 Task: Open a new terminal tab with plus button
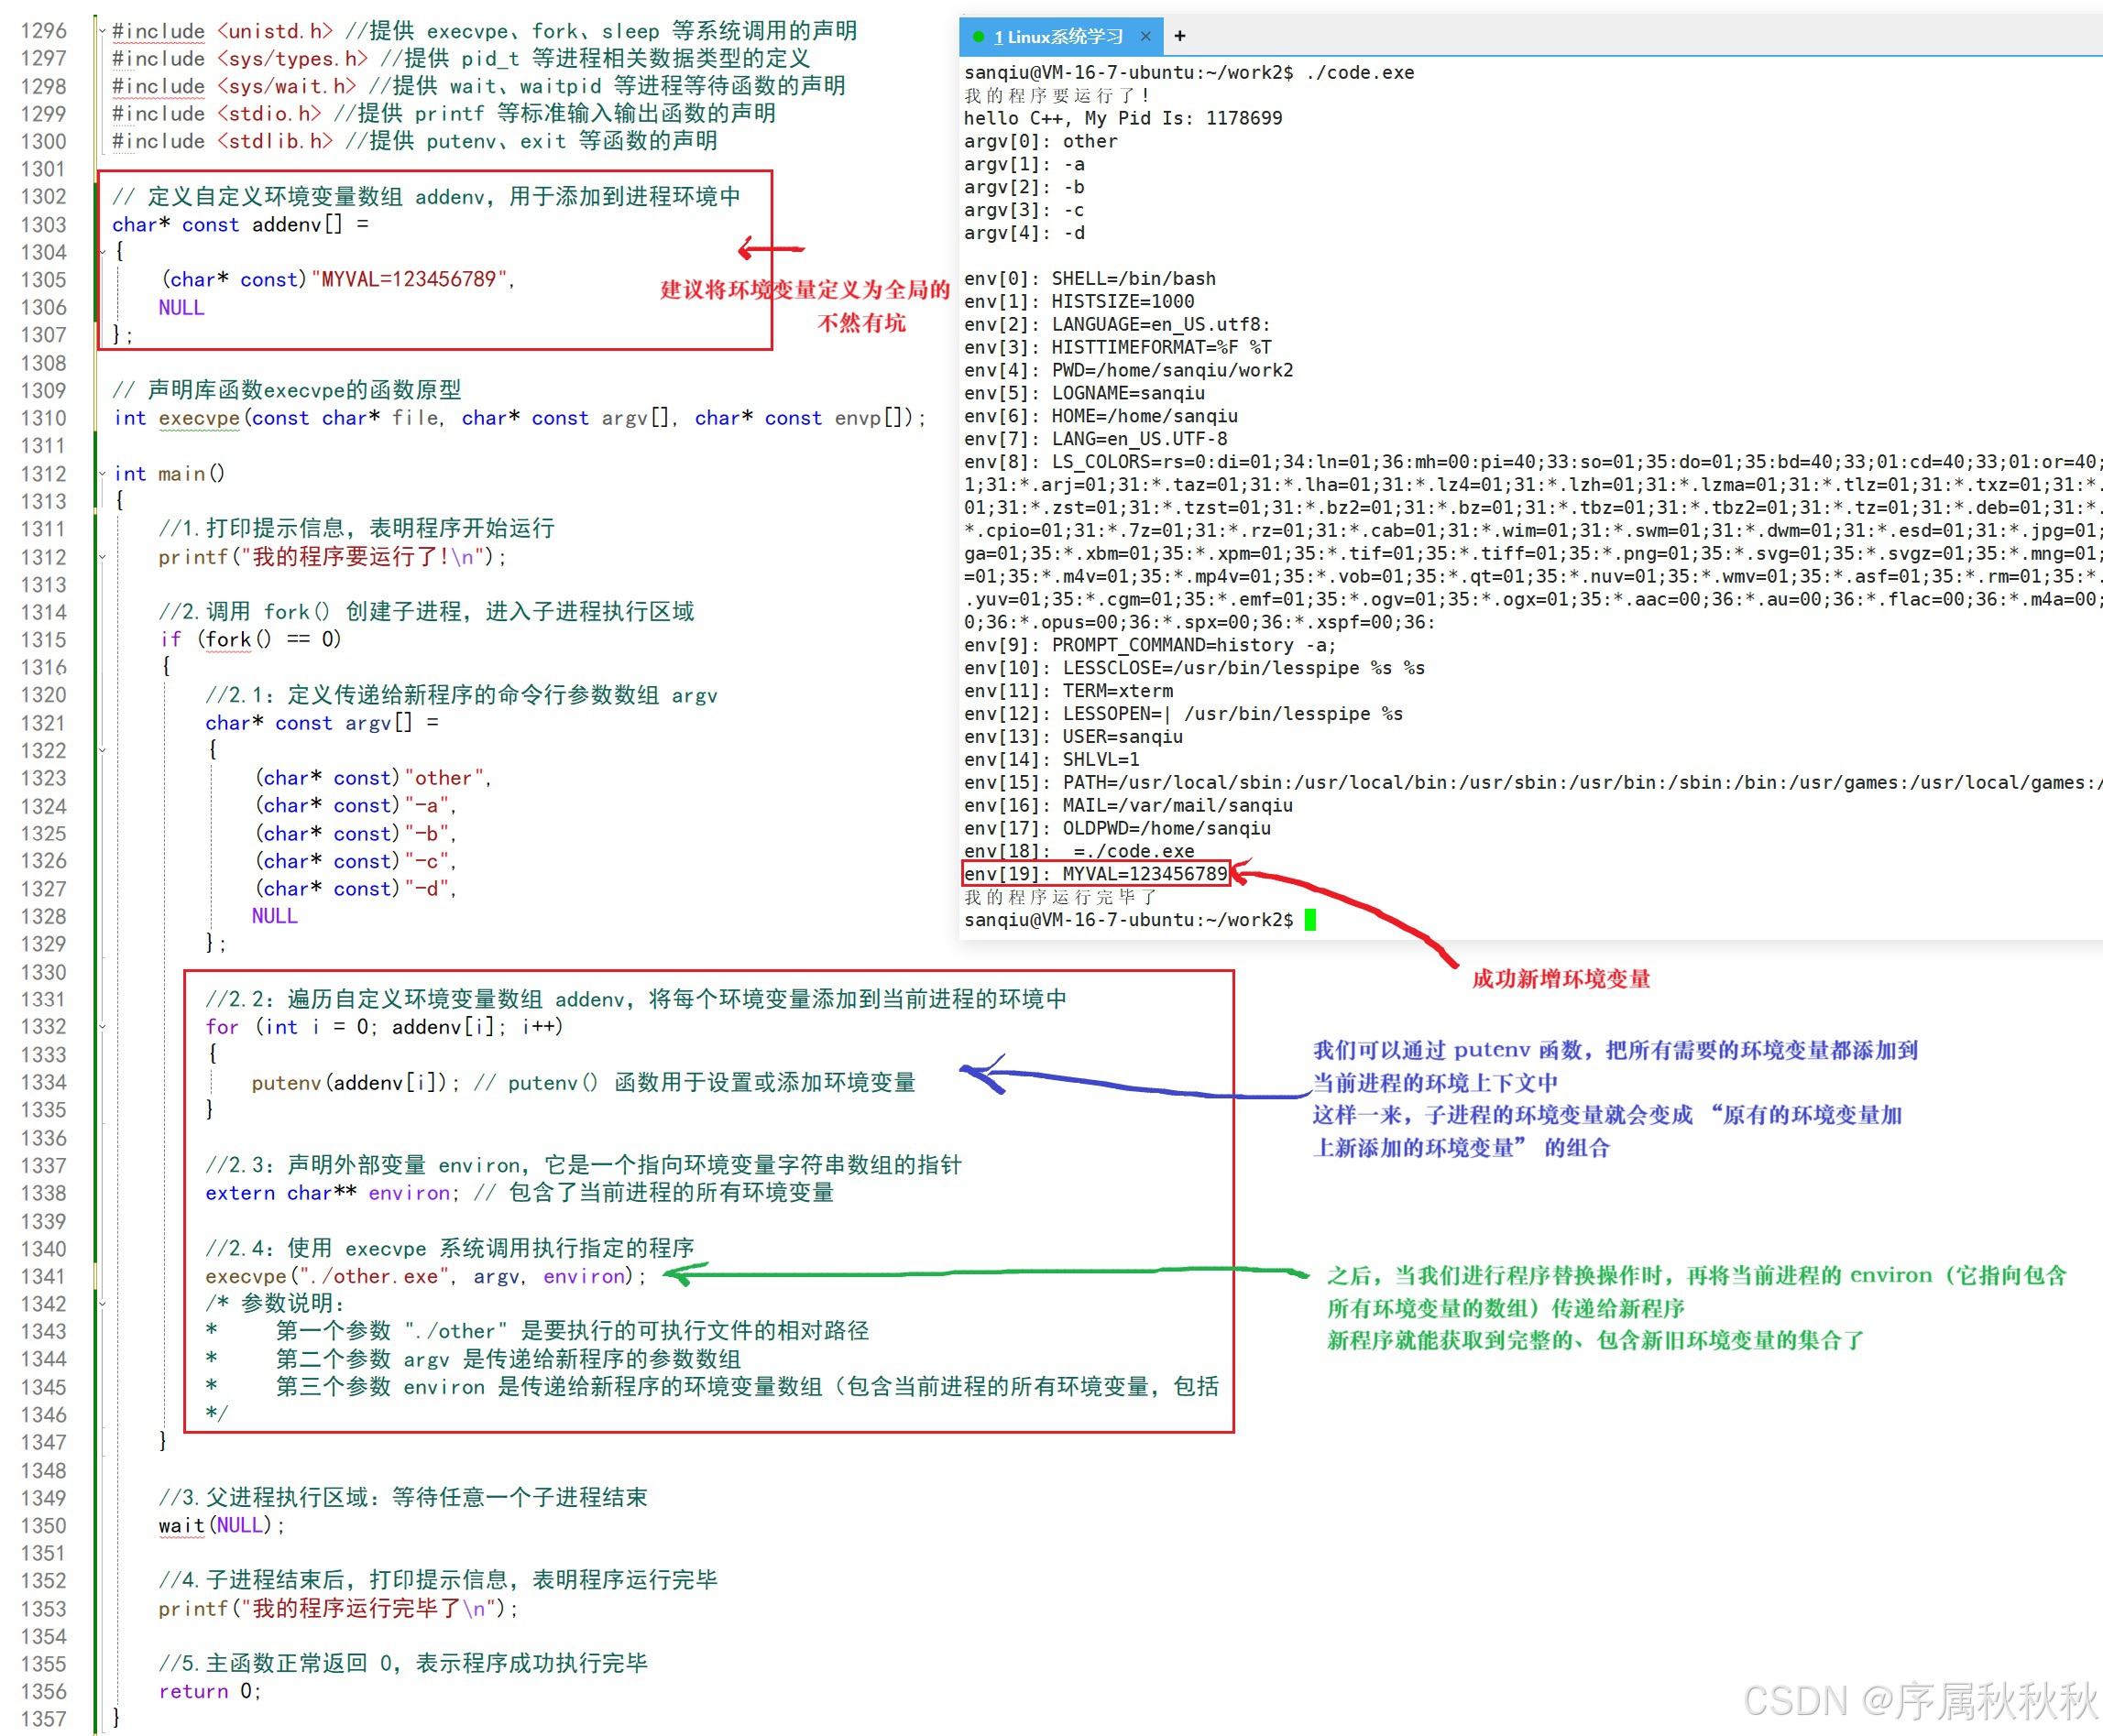[x=1180, y=36]
